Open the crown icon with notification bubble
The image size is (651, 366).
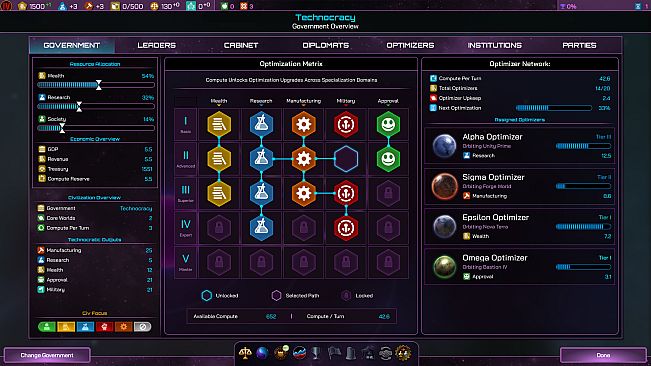[x=281, y=353]
